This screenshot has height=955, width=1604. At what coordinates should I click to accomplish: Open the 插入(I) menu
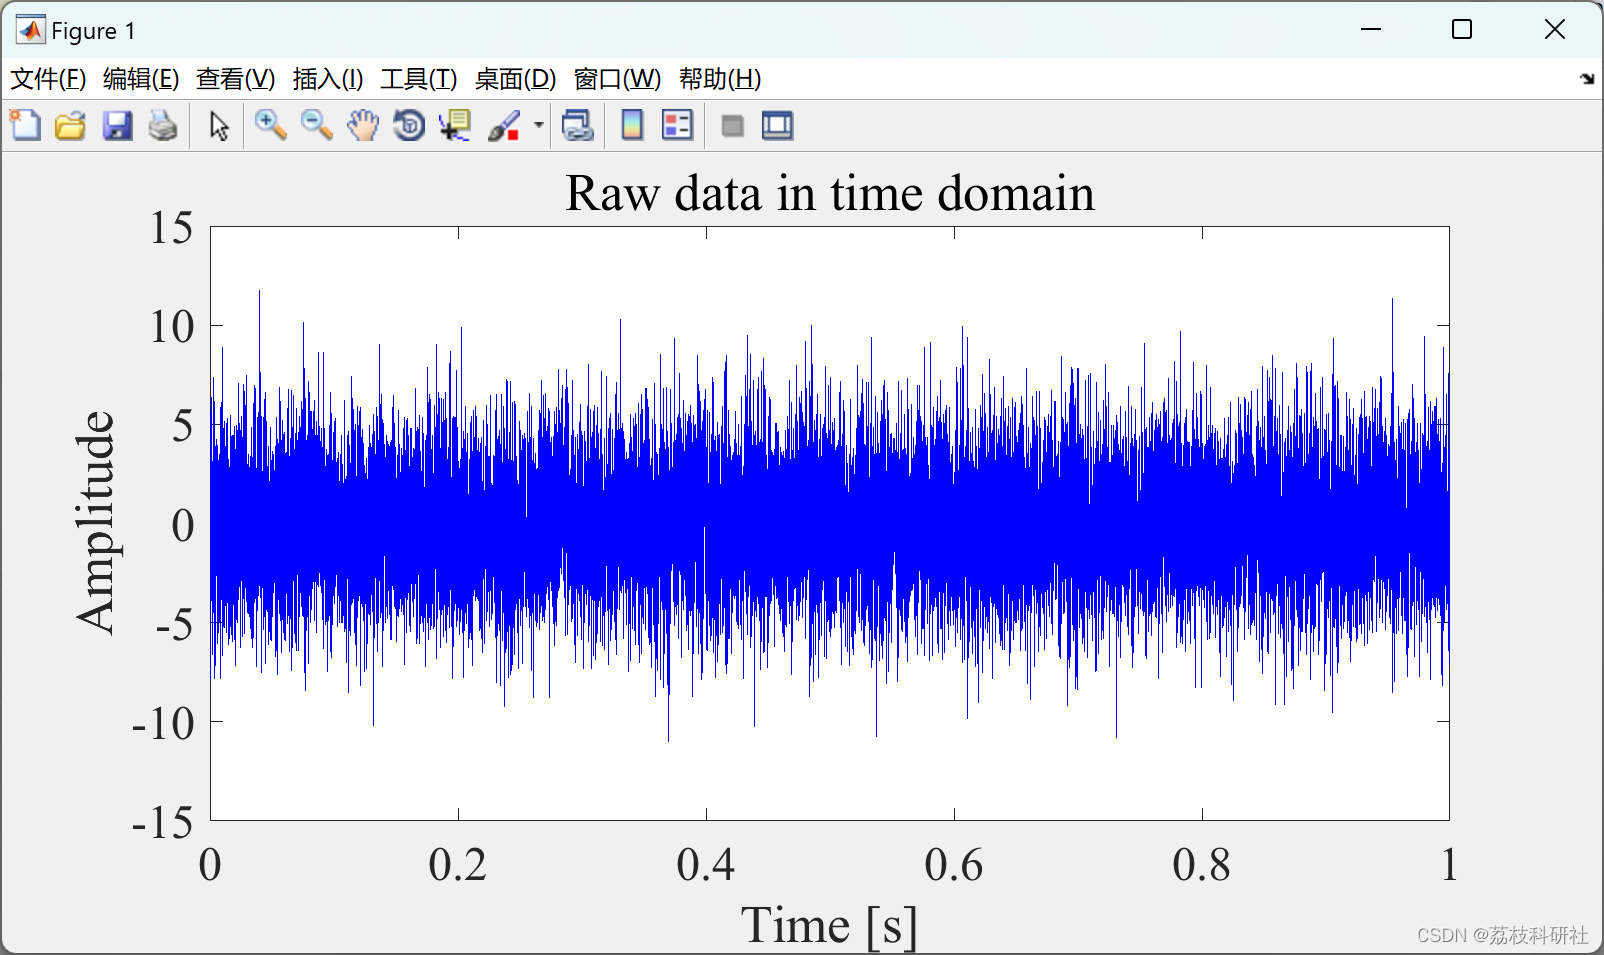[x=328, y=79]
